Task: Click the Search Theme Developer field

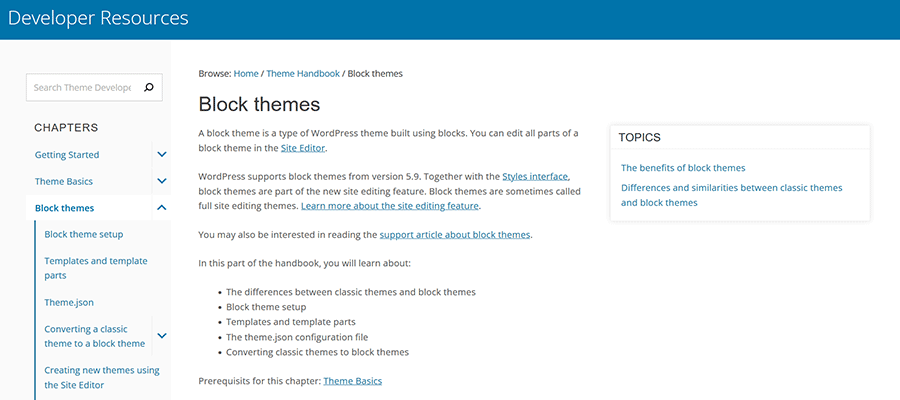Action: [x=82, y=88]
